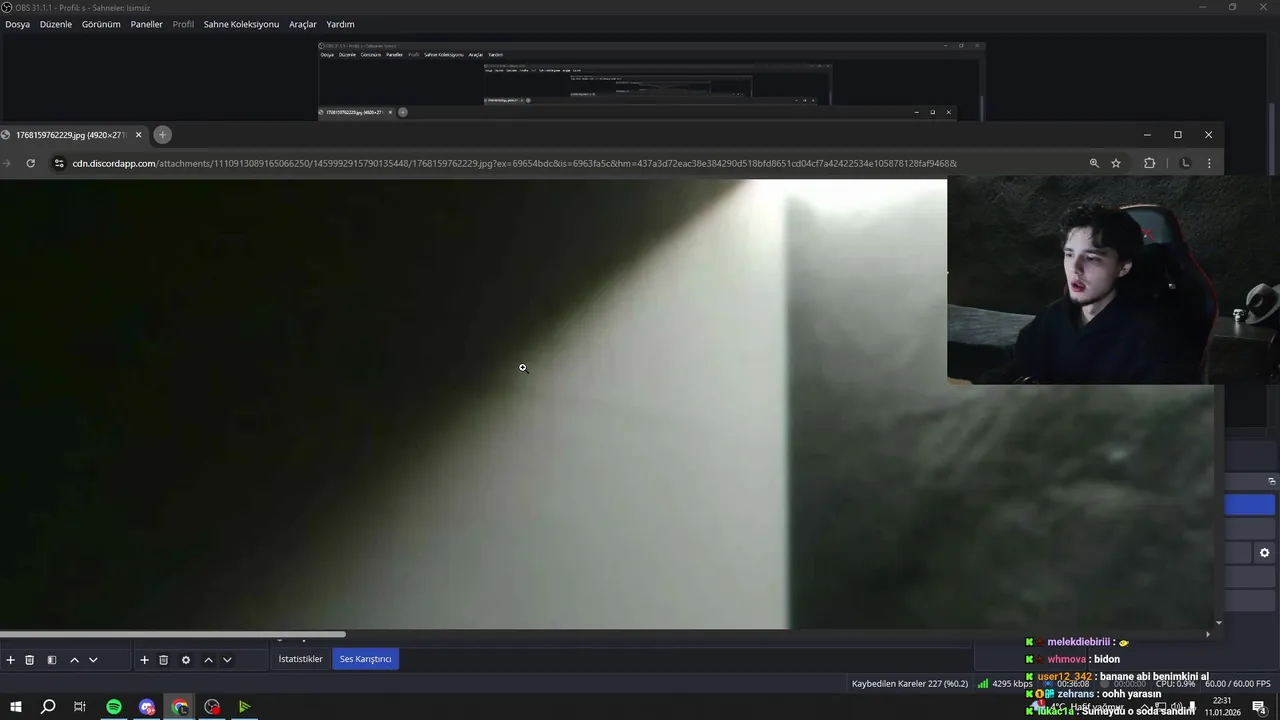The height and width of the screenshot is (720, 1280).
Task: Open OBS Studio from the taskbar
Action: tap(212, 707)
